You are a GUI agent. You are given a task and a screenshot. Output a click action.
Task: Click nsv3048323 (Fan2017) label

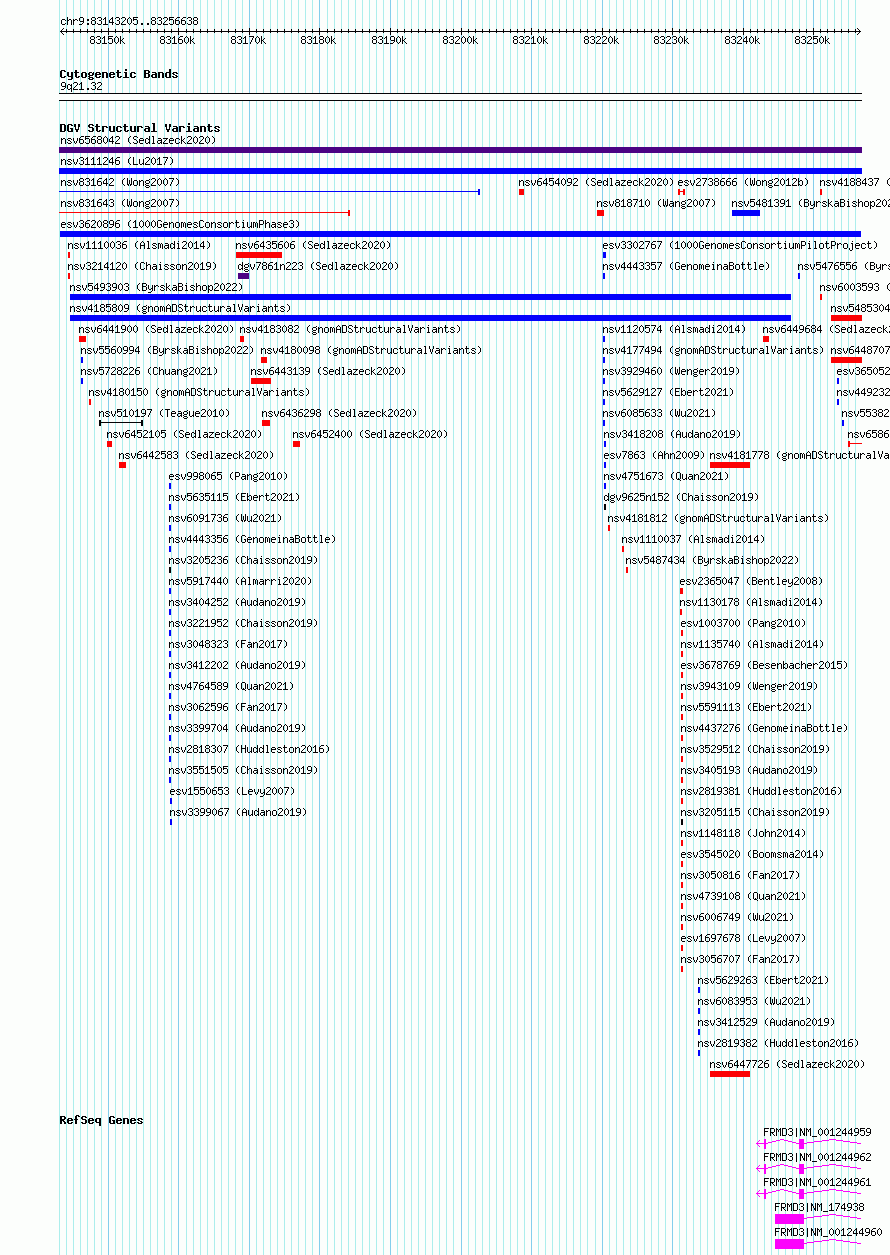click(228, 644)
